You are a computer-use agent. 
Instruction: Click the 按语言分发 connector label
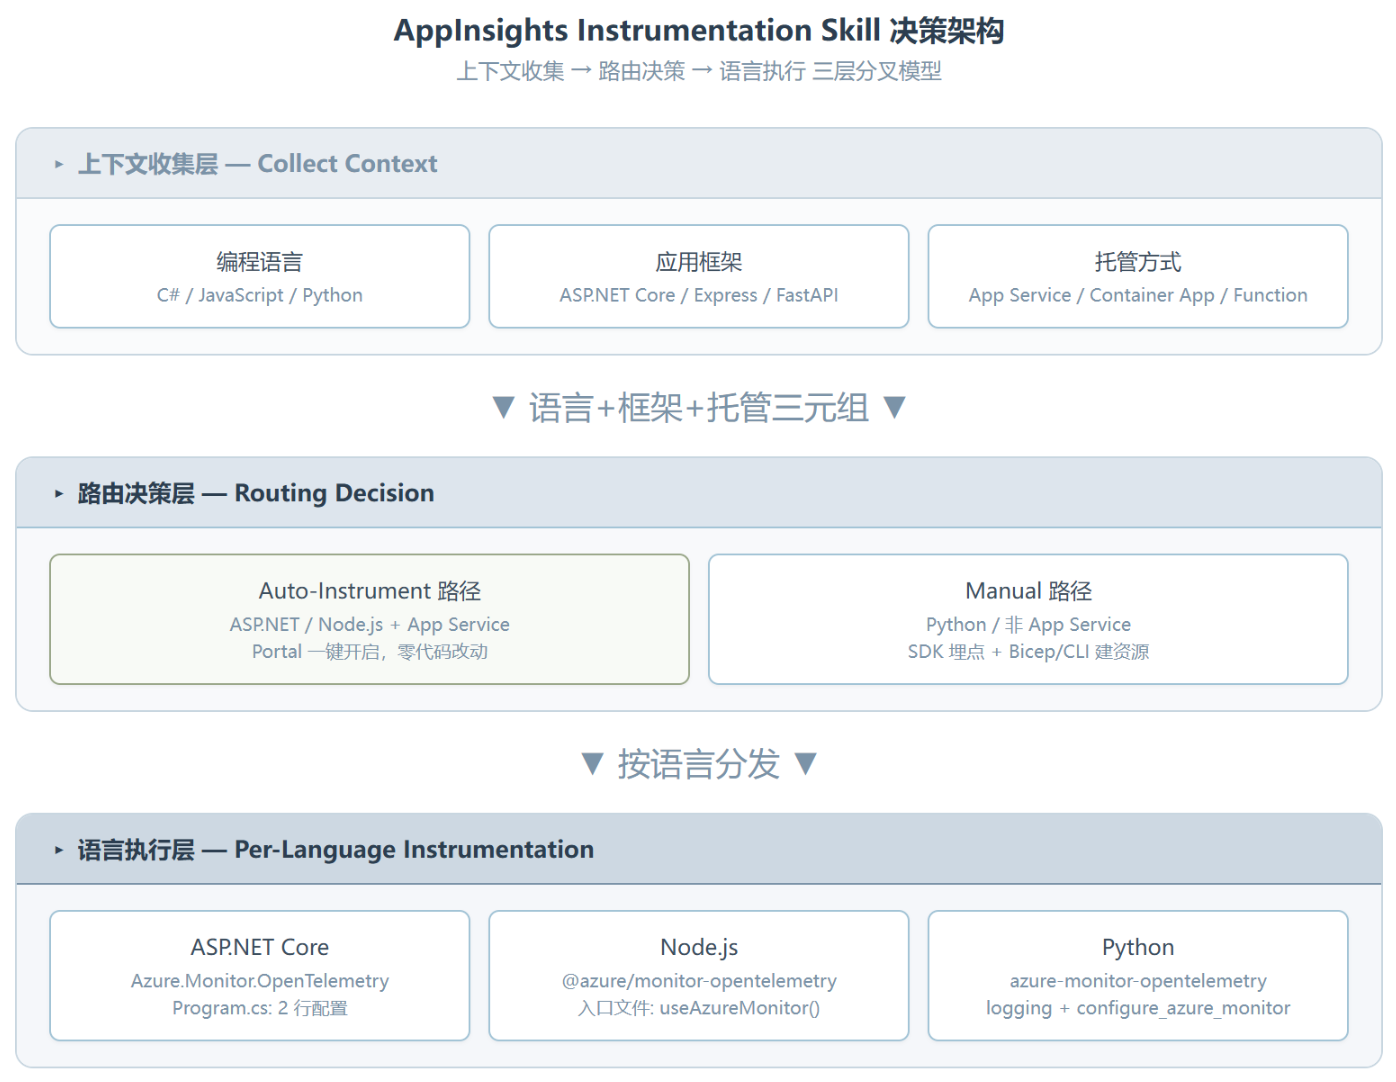[699, 764]
